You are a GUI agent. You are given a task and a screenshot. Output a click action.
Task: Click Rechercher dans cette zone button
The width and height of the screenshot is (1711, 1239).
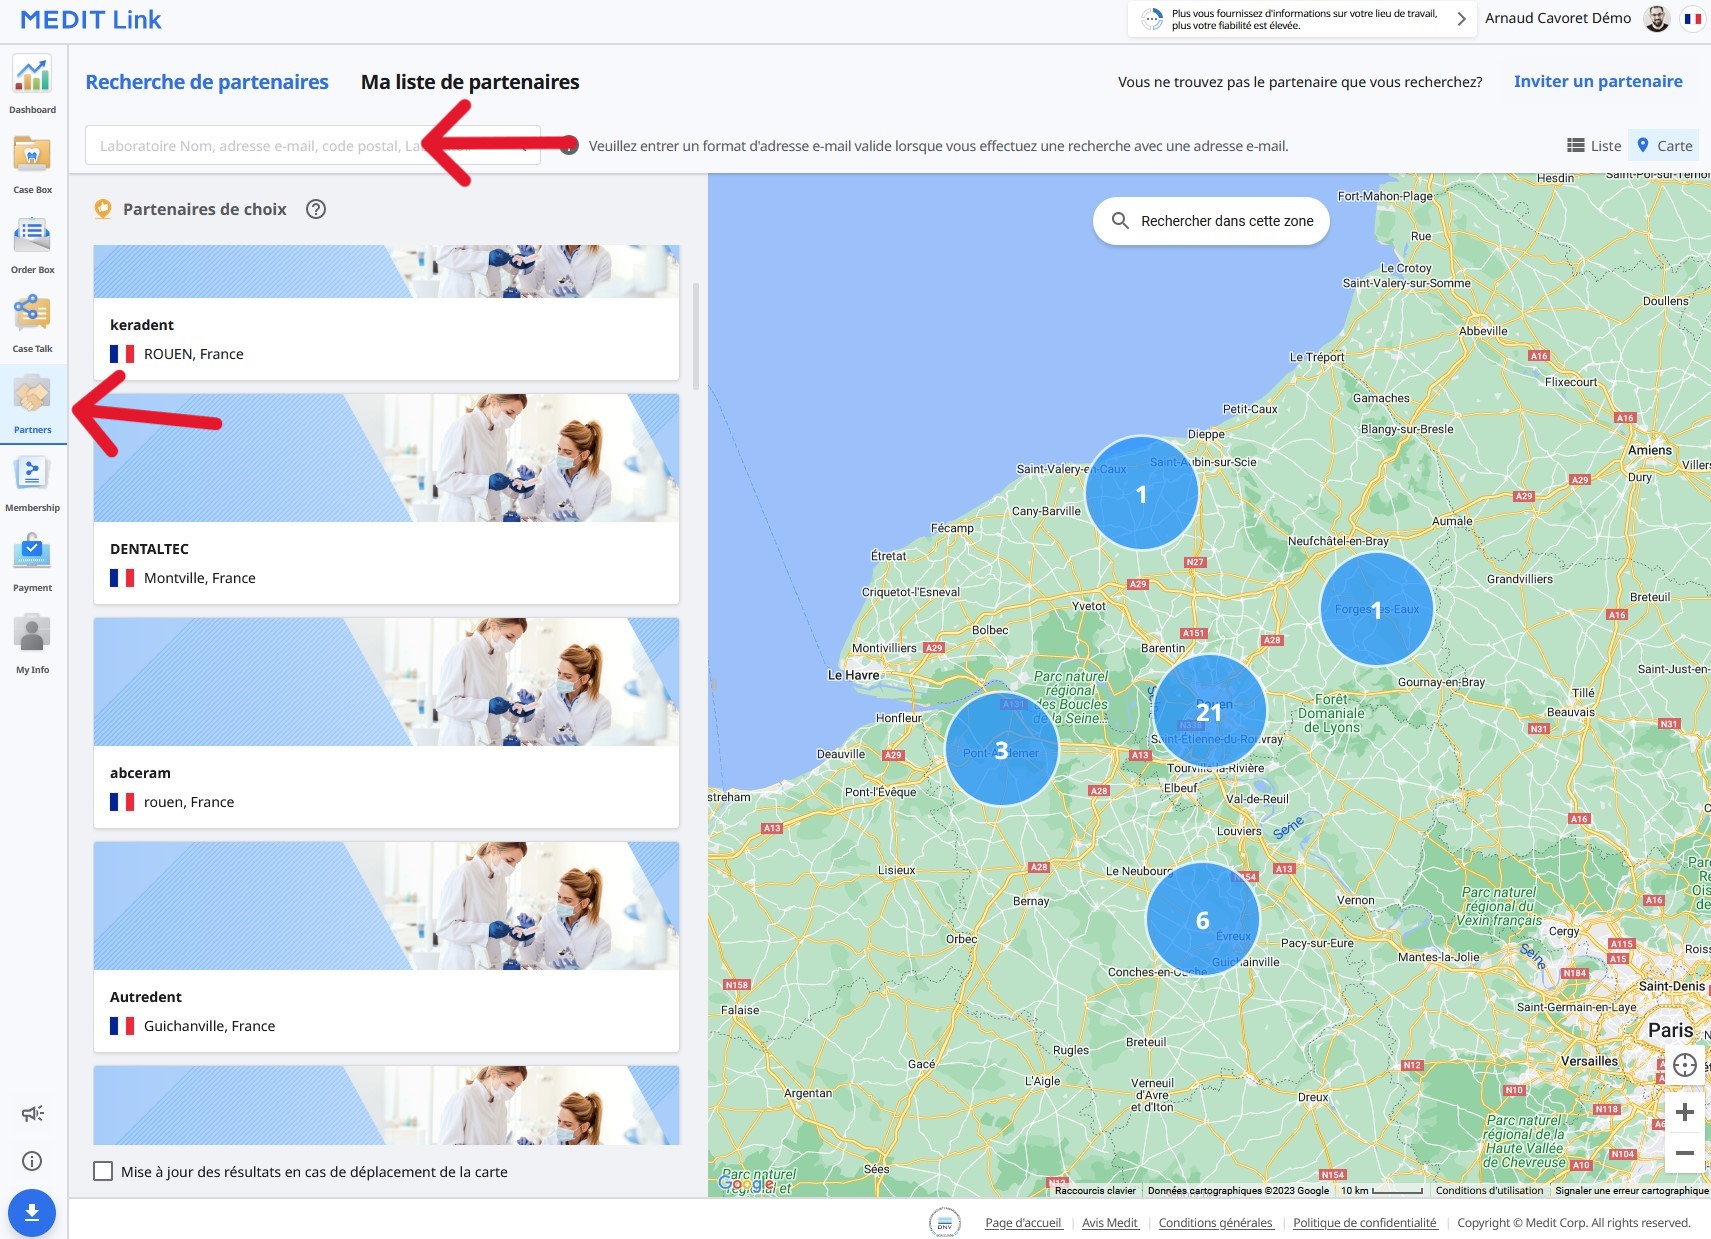pos(1211,221)
